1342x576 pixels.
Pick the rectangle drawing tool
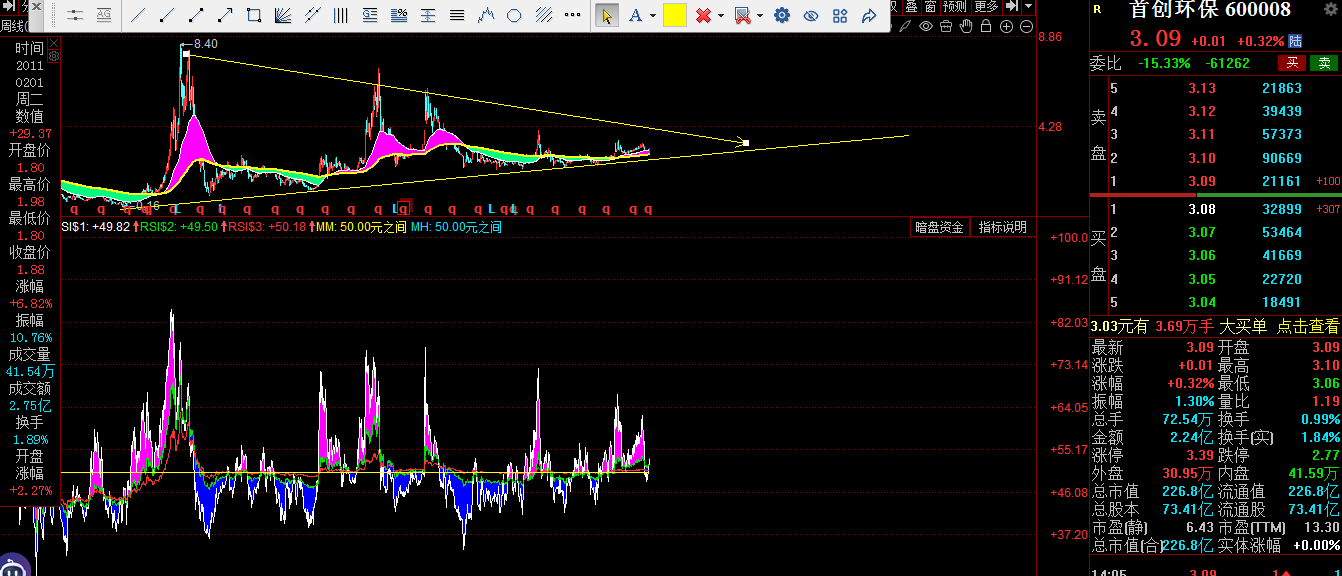coord(254,15)
